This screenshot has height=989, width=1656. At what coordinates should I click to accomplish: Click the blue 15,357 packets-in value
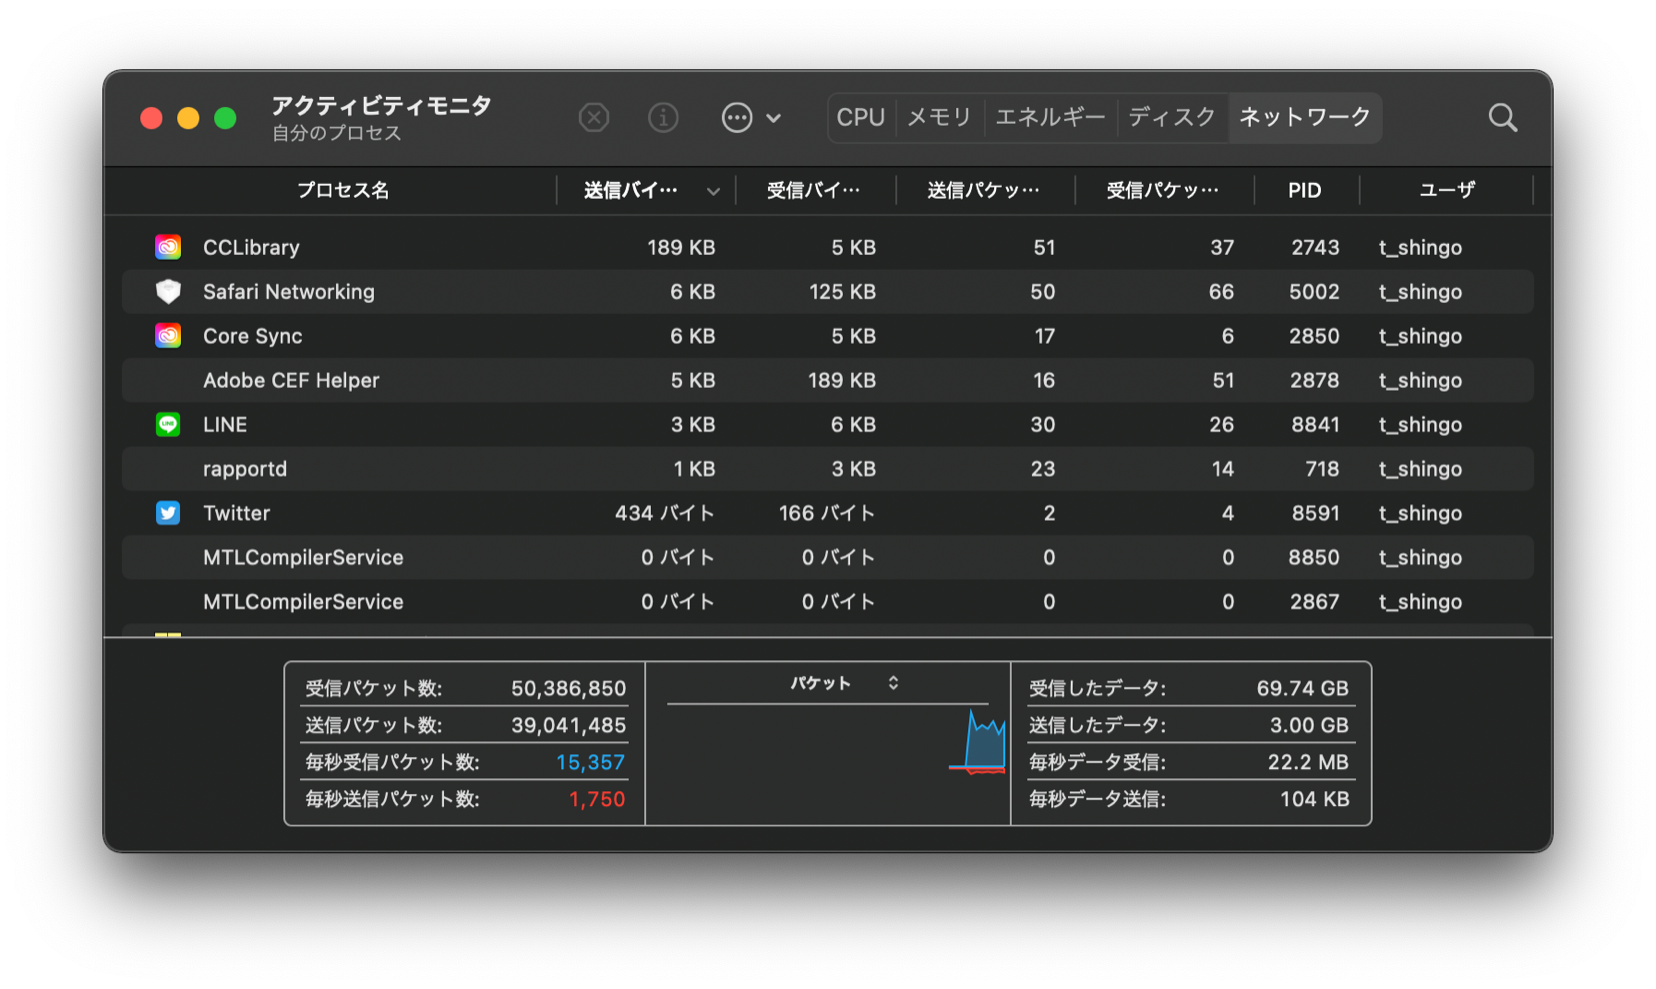(590, 762)
